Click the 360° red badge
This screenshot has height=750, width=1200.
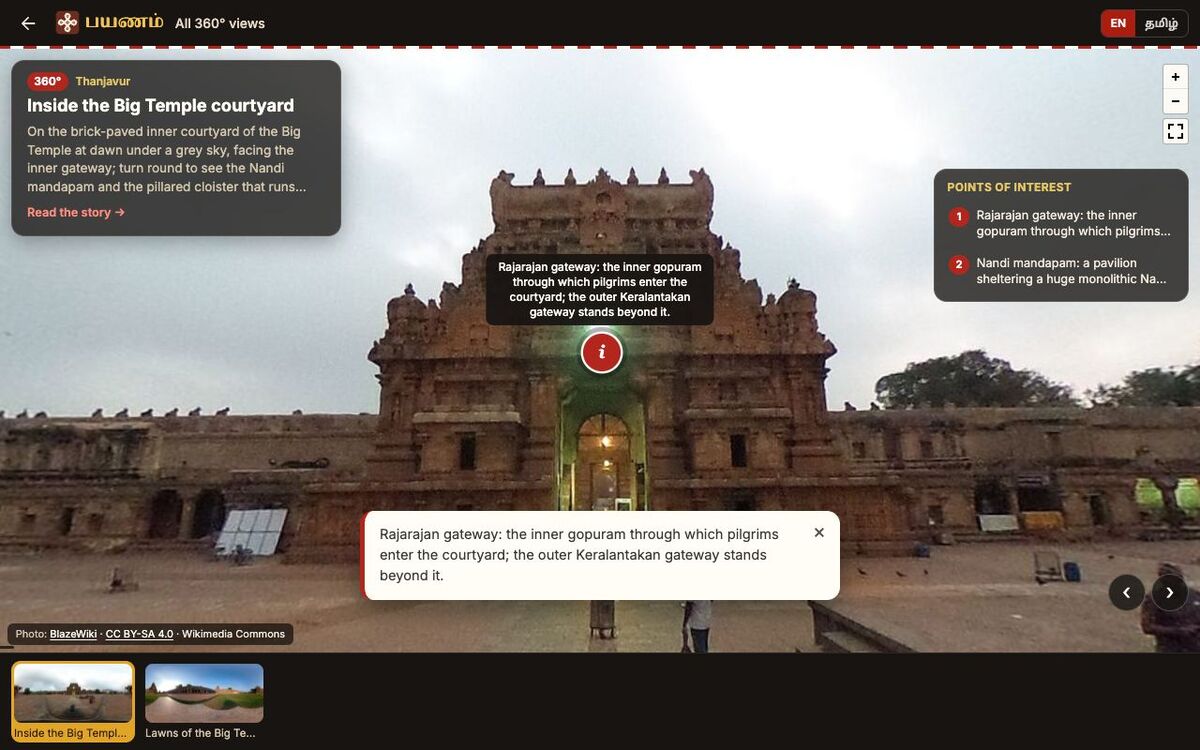point(47,81)
